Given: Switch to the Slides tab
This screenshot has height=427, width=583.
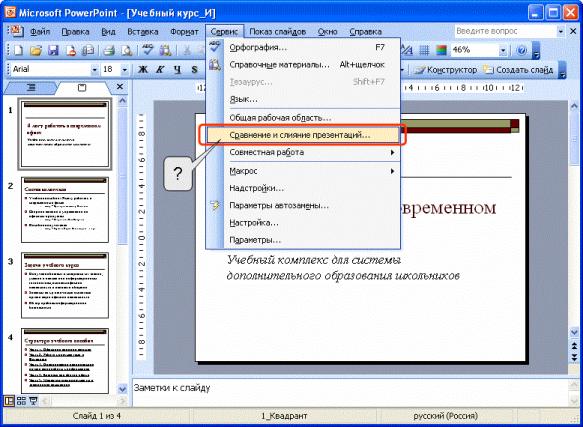Looking at the screenshot, I should [82, 88].
